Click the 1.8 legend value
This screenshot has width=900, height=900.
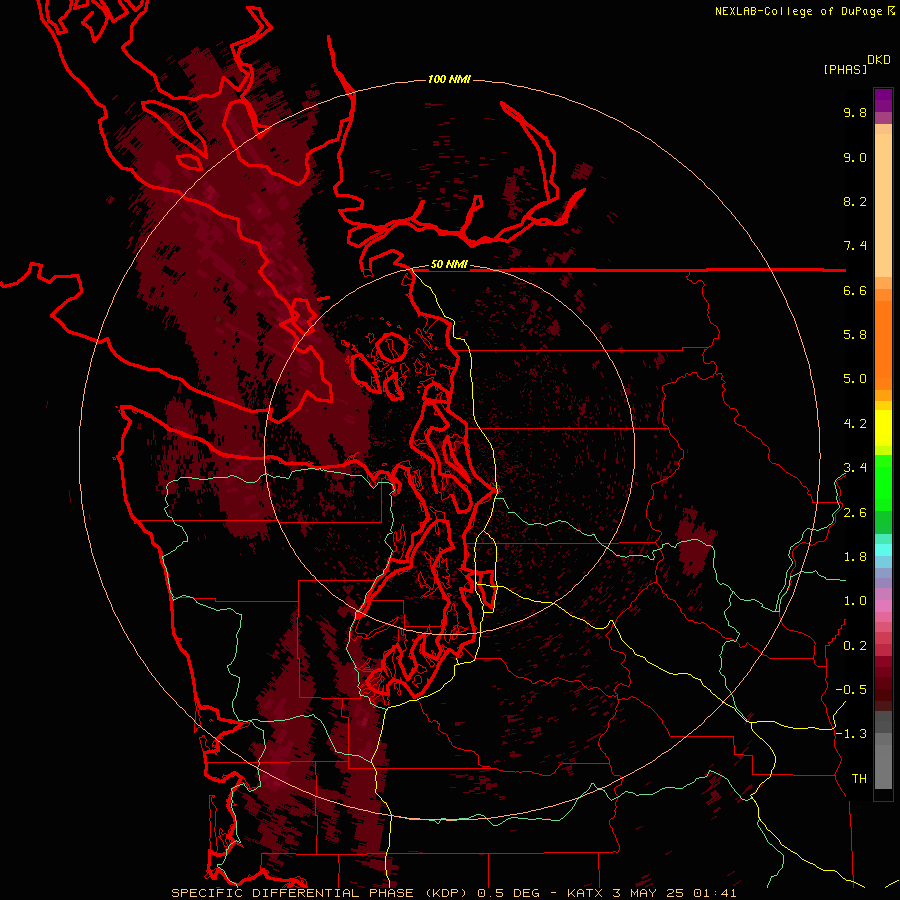click(855, 557)
